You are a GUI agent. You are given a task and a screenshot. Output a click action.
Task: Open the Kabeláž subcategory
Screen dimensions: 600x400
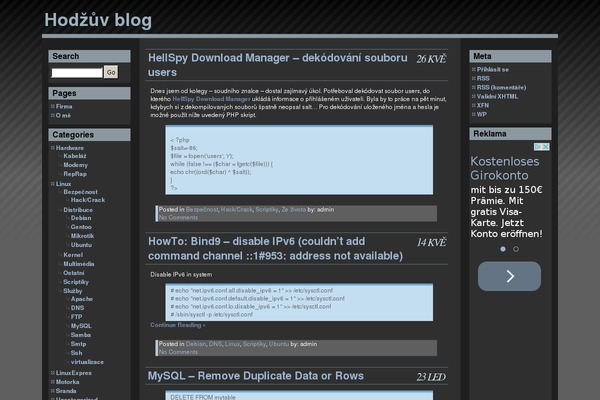[x=75, y=156]
